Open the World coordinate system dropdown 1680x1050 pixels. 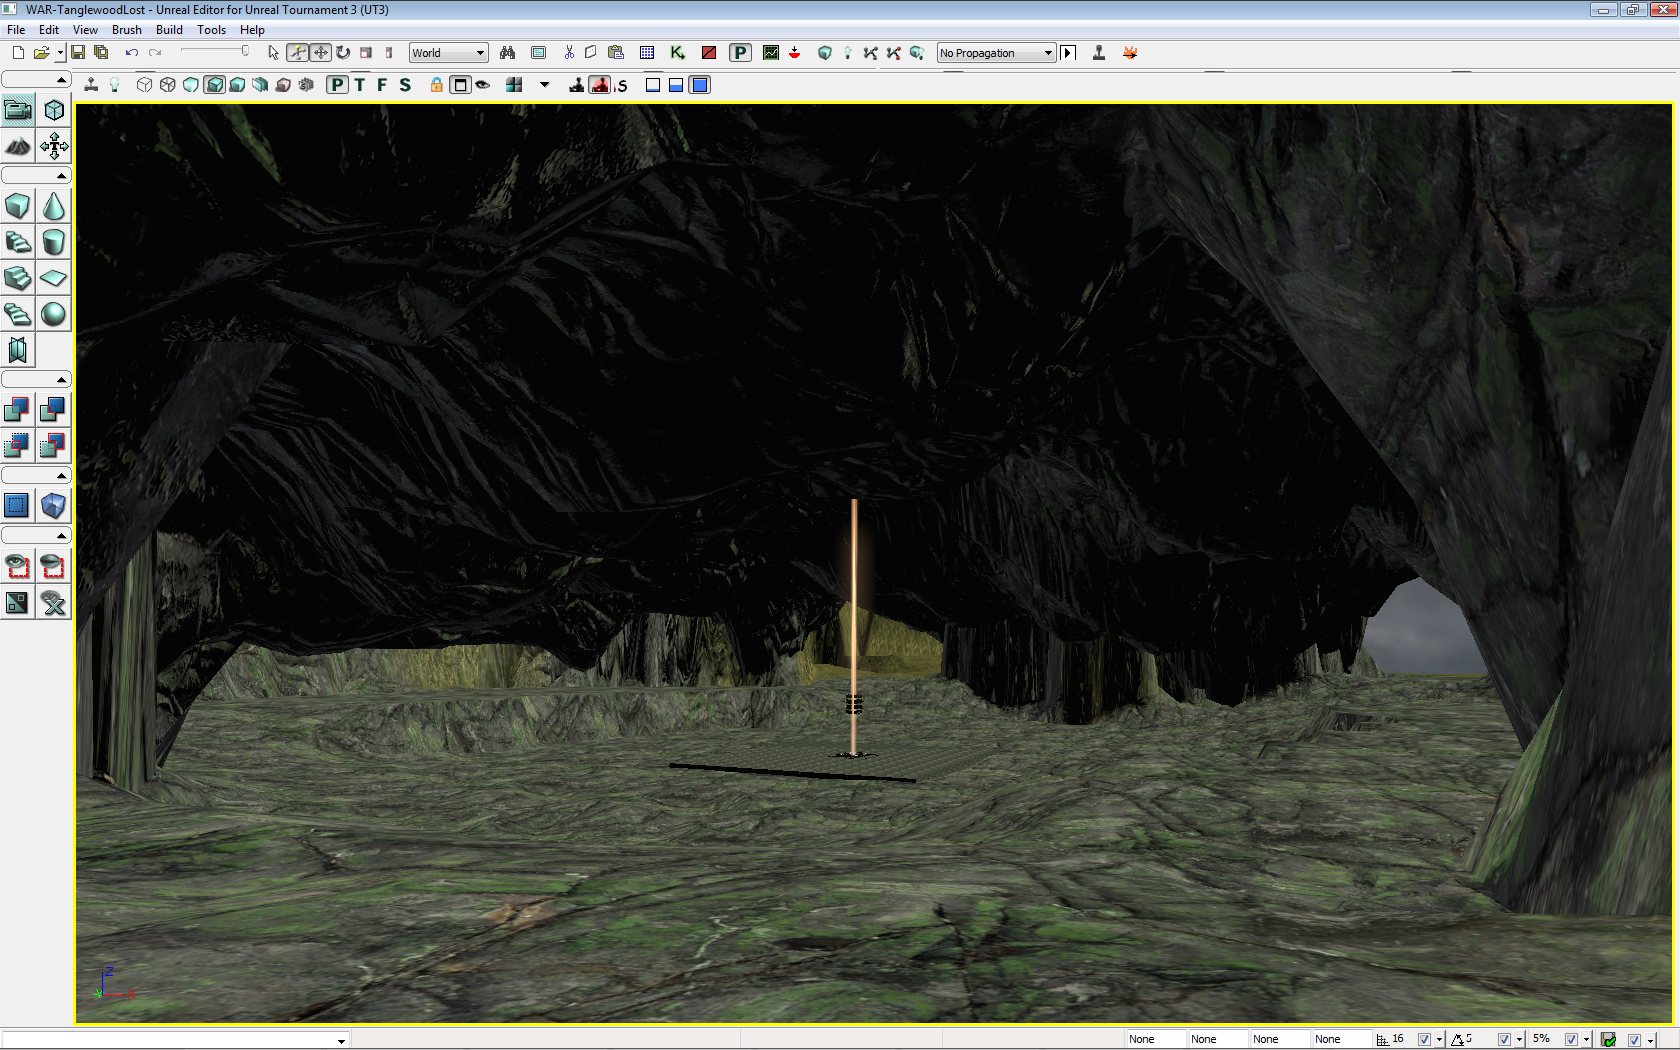pos(448,53)
